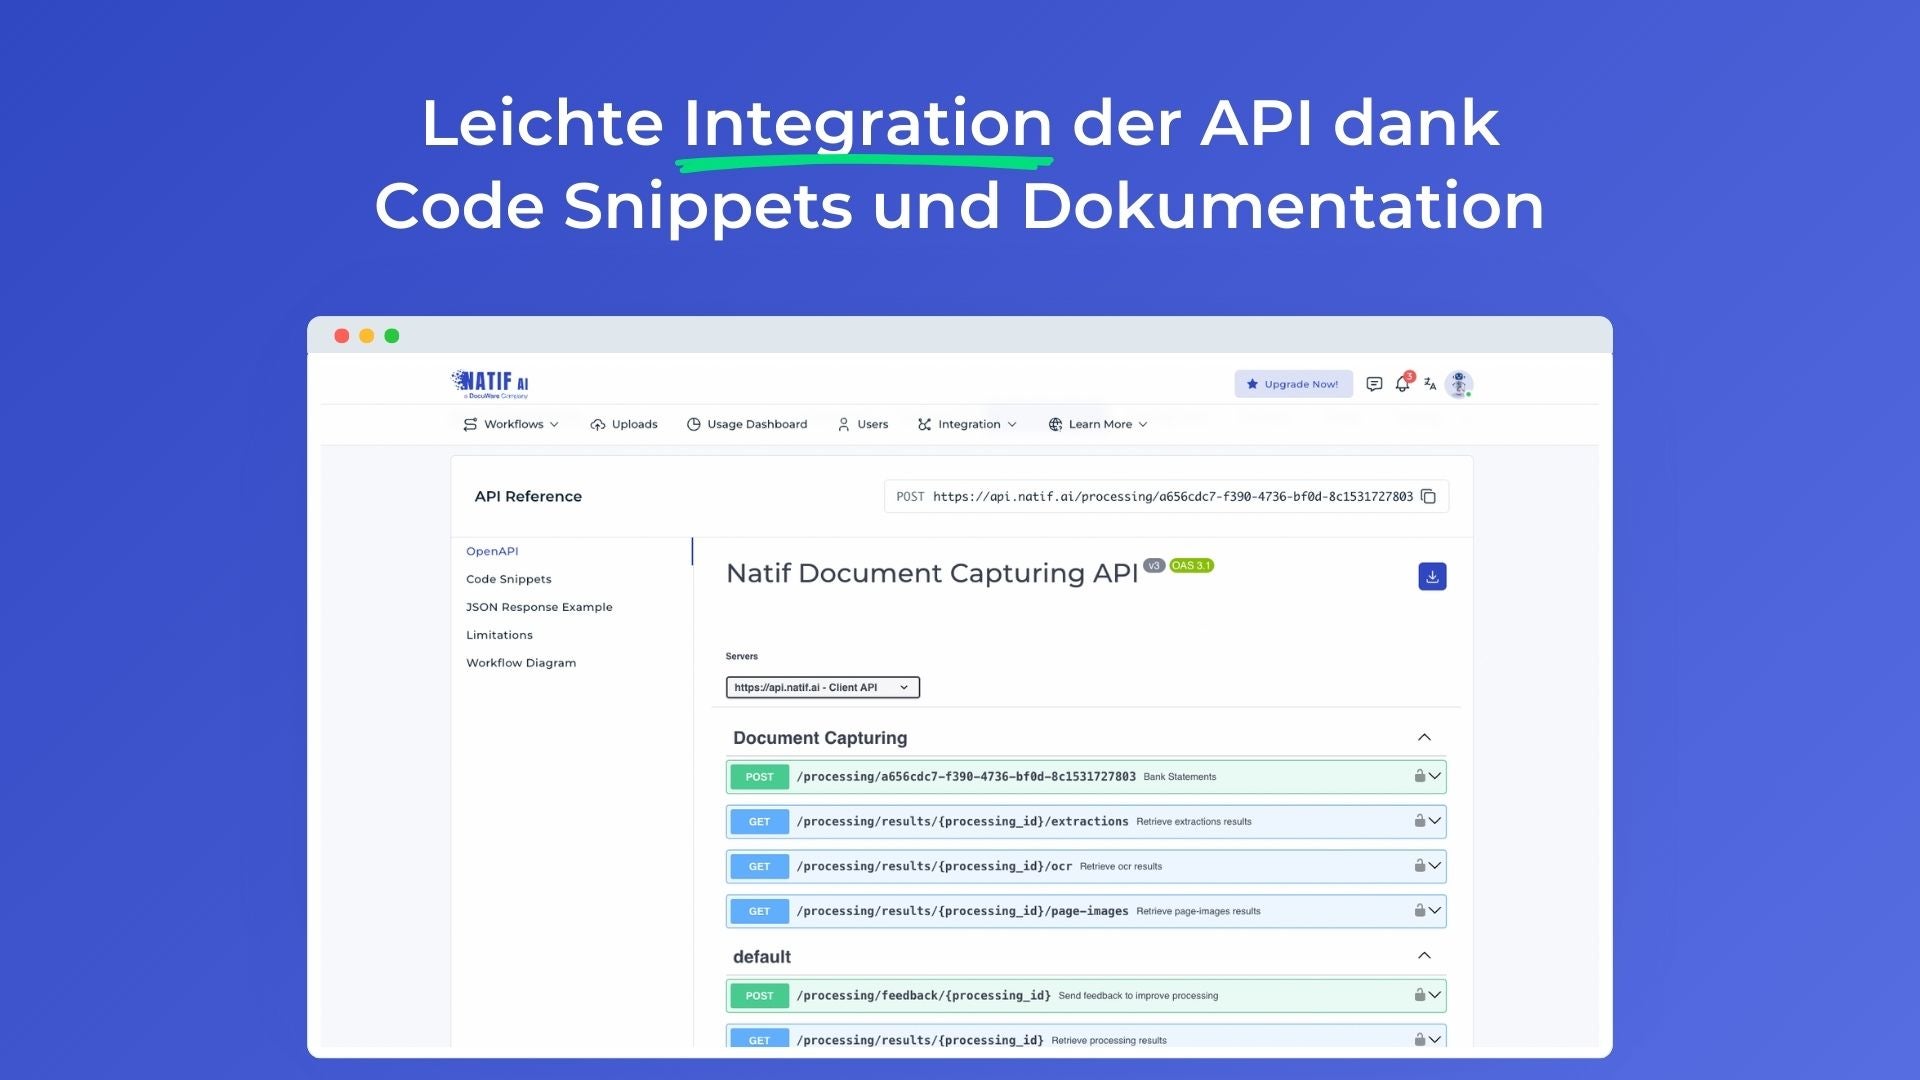Open the Servers dropdown selector
Screen dimensions: 1920x1080
coord(822,687)
